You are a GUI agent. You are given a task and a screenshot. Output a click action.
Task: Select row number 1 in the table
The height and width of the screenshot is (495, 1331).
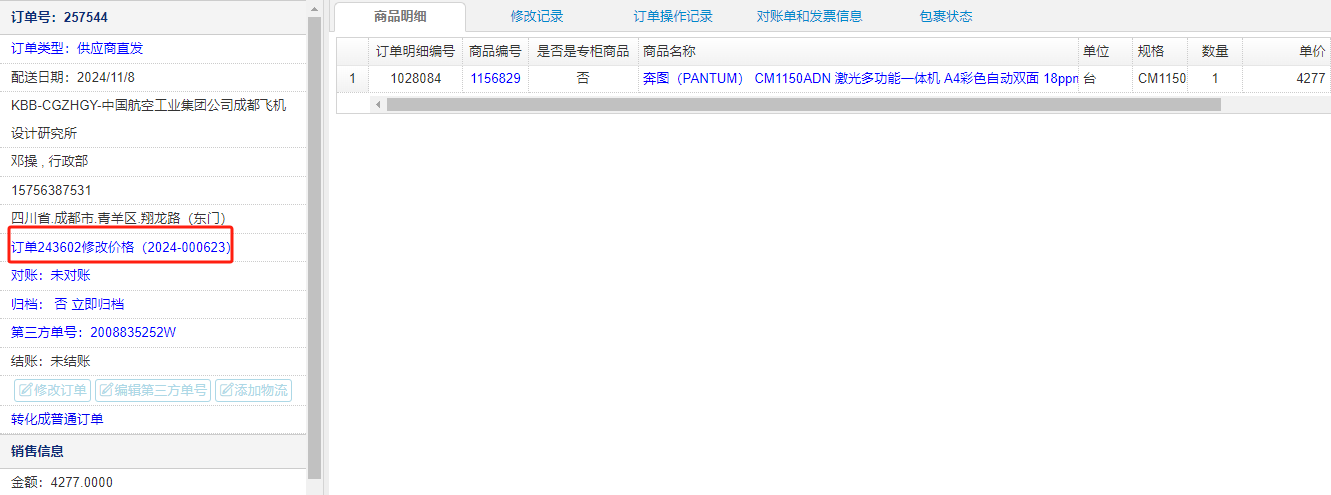coord(352,78)
